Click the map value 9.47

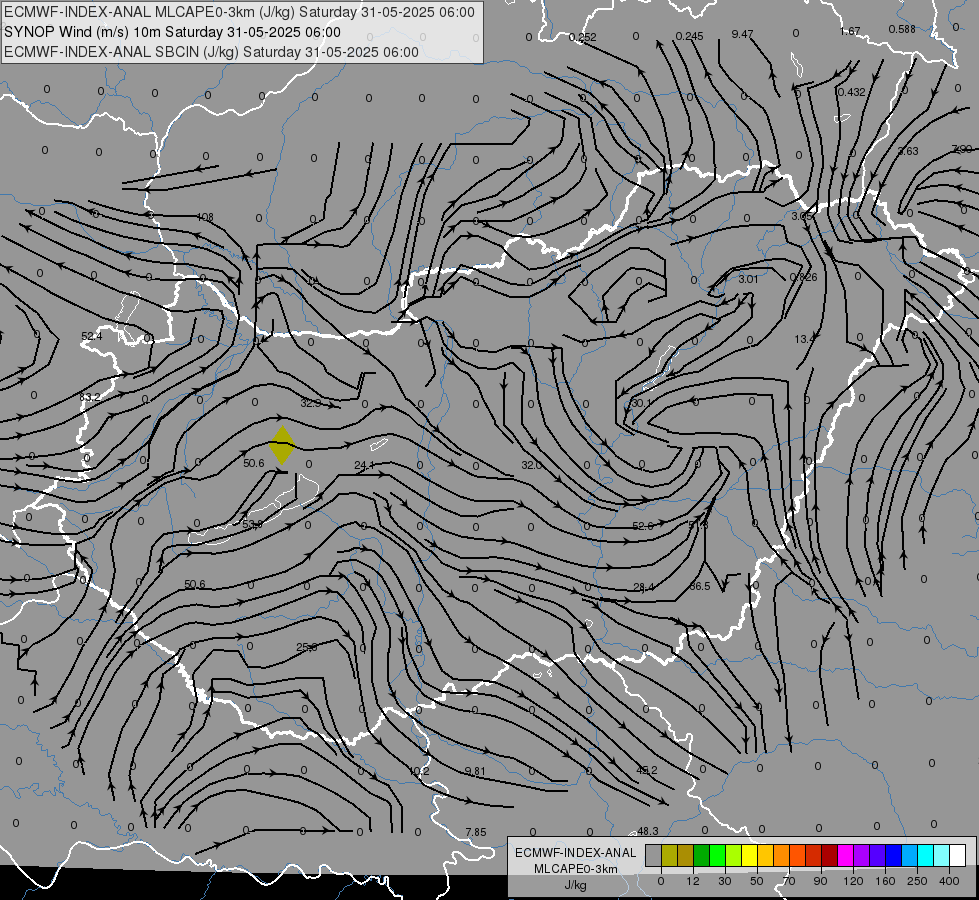(742, 34)
